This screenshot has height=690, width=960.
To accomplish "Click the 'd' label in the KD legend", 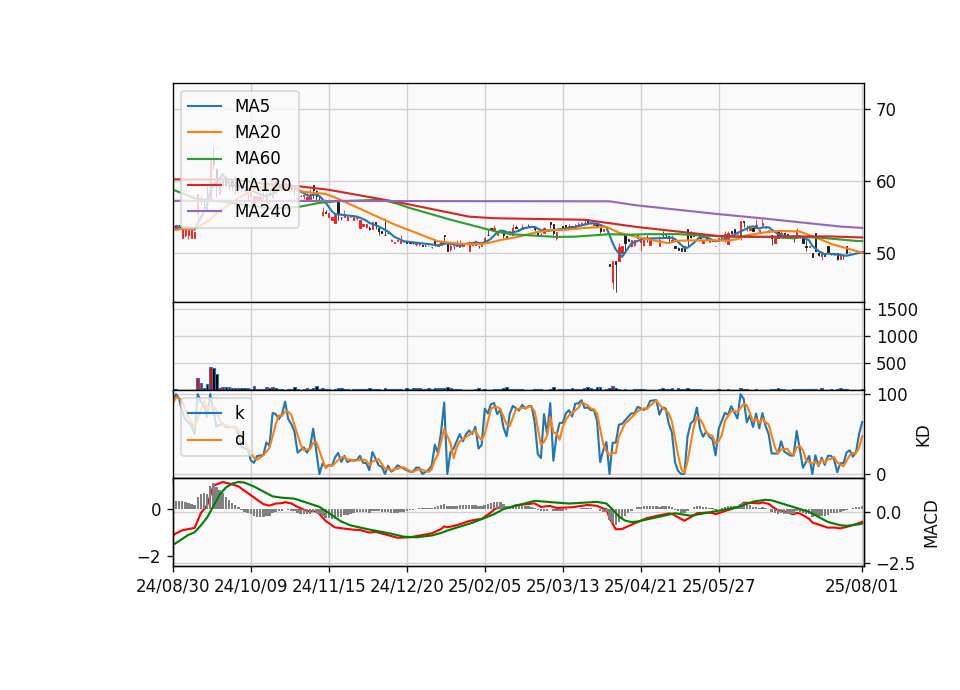I will tap(239, 439).
